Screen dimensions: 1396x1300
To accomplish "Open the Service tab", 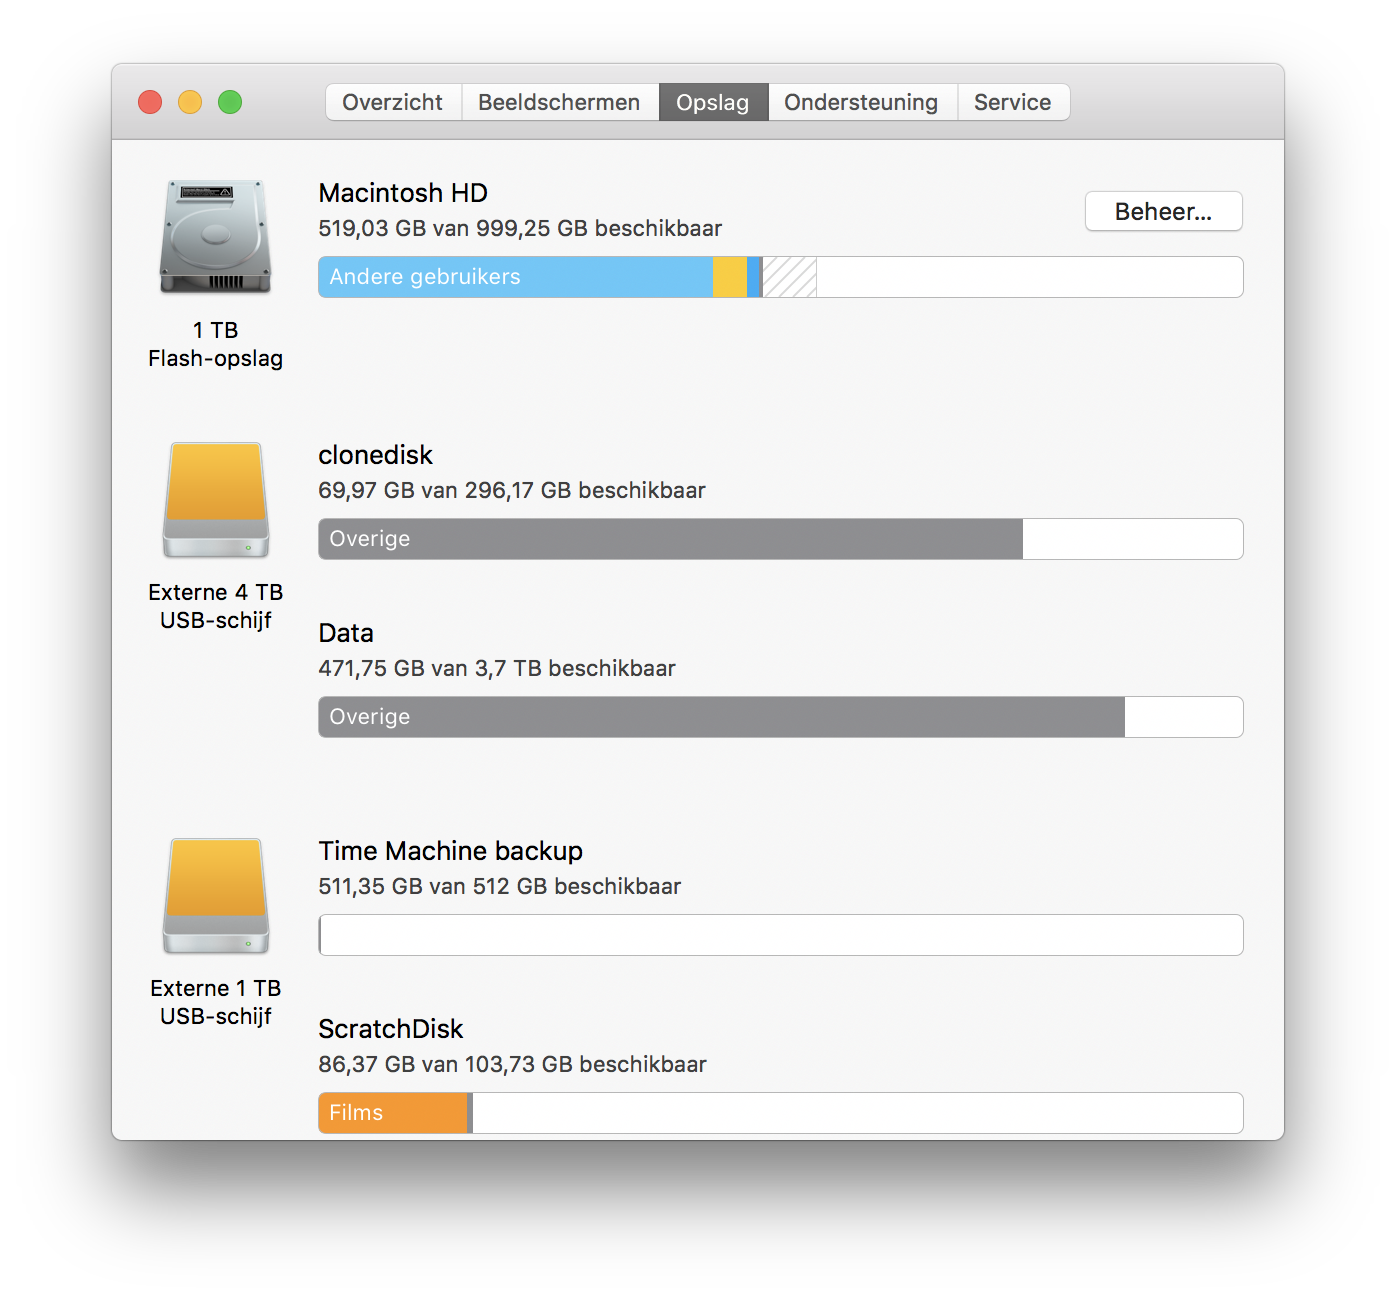I will pos(1013,102).
